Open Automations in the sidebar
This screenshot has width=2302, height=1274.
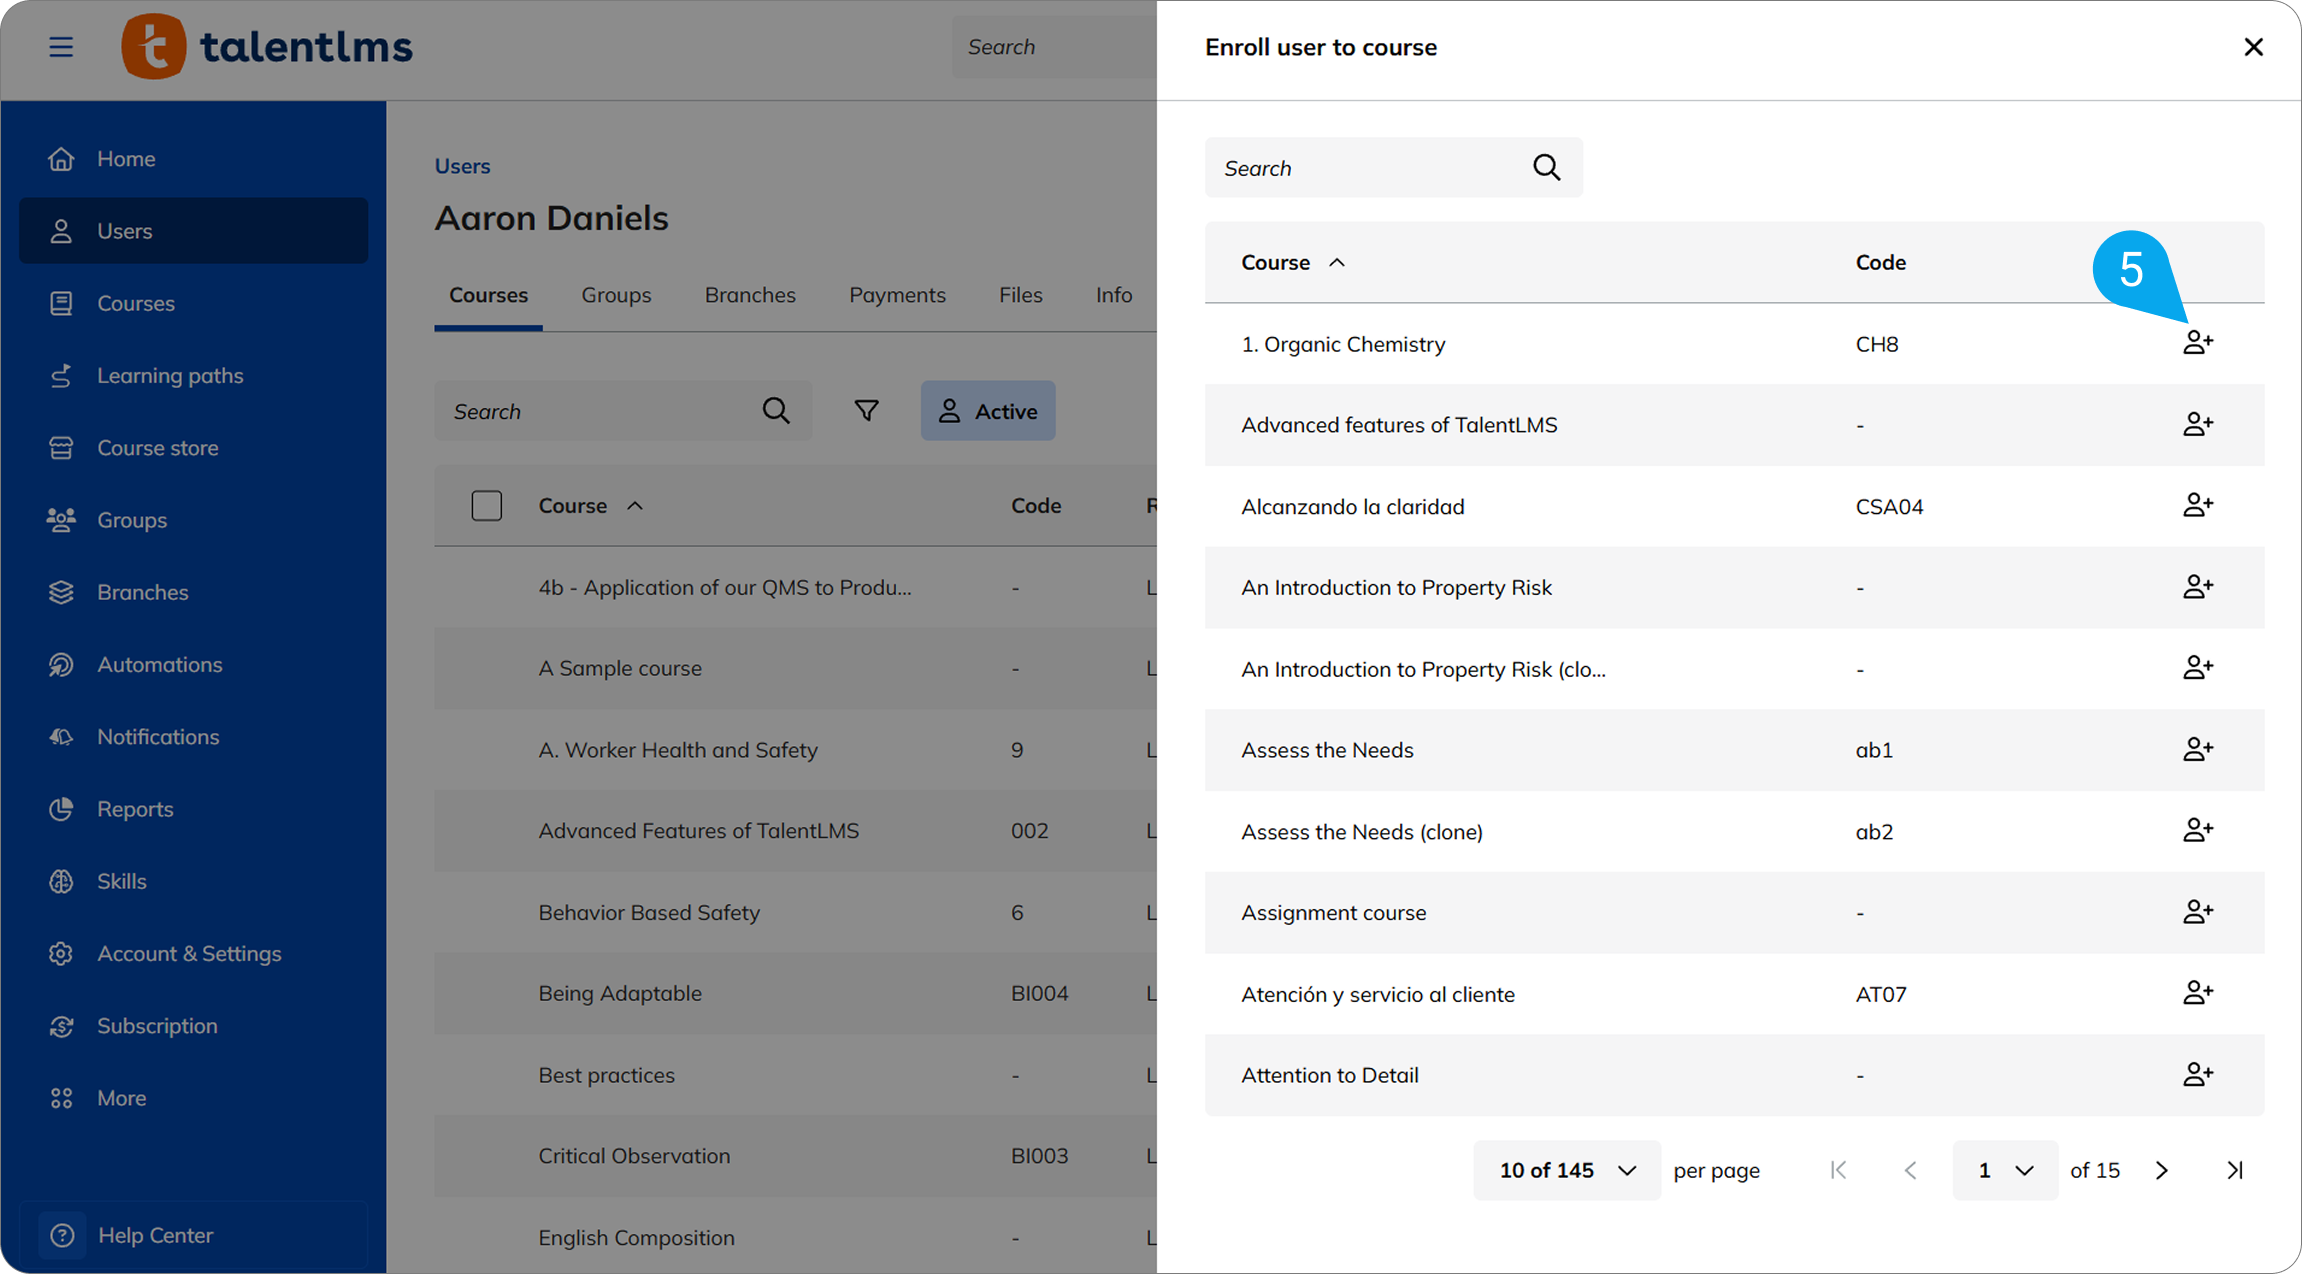point(193,664)
